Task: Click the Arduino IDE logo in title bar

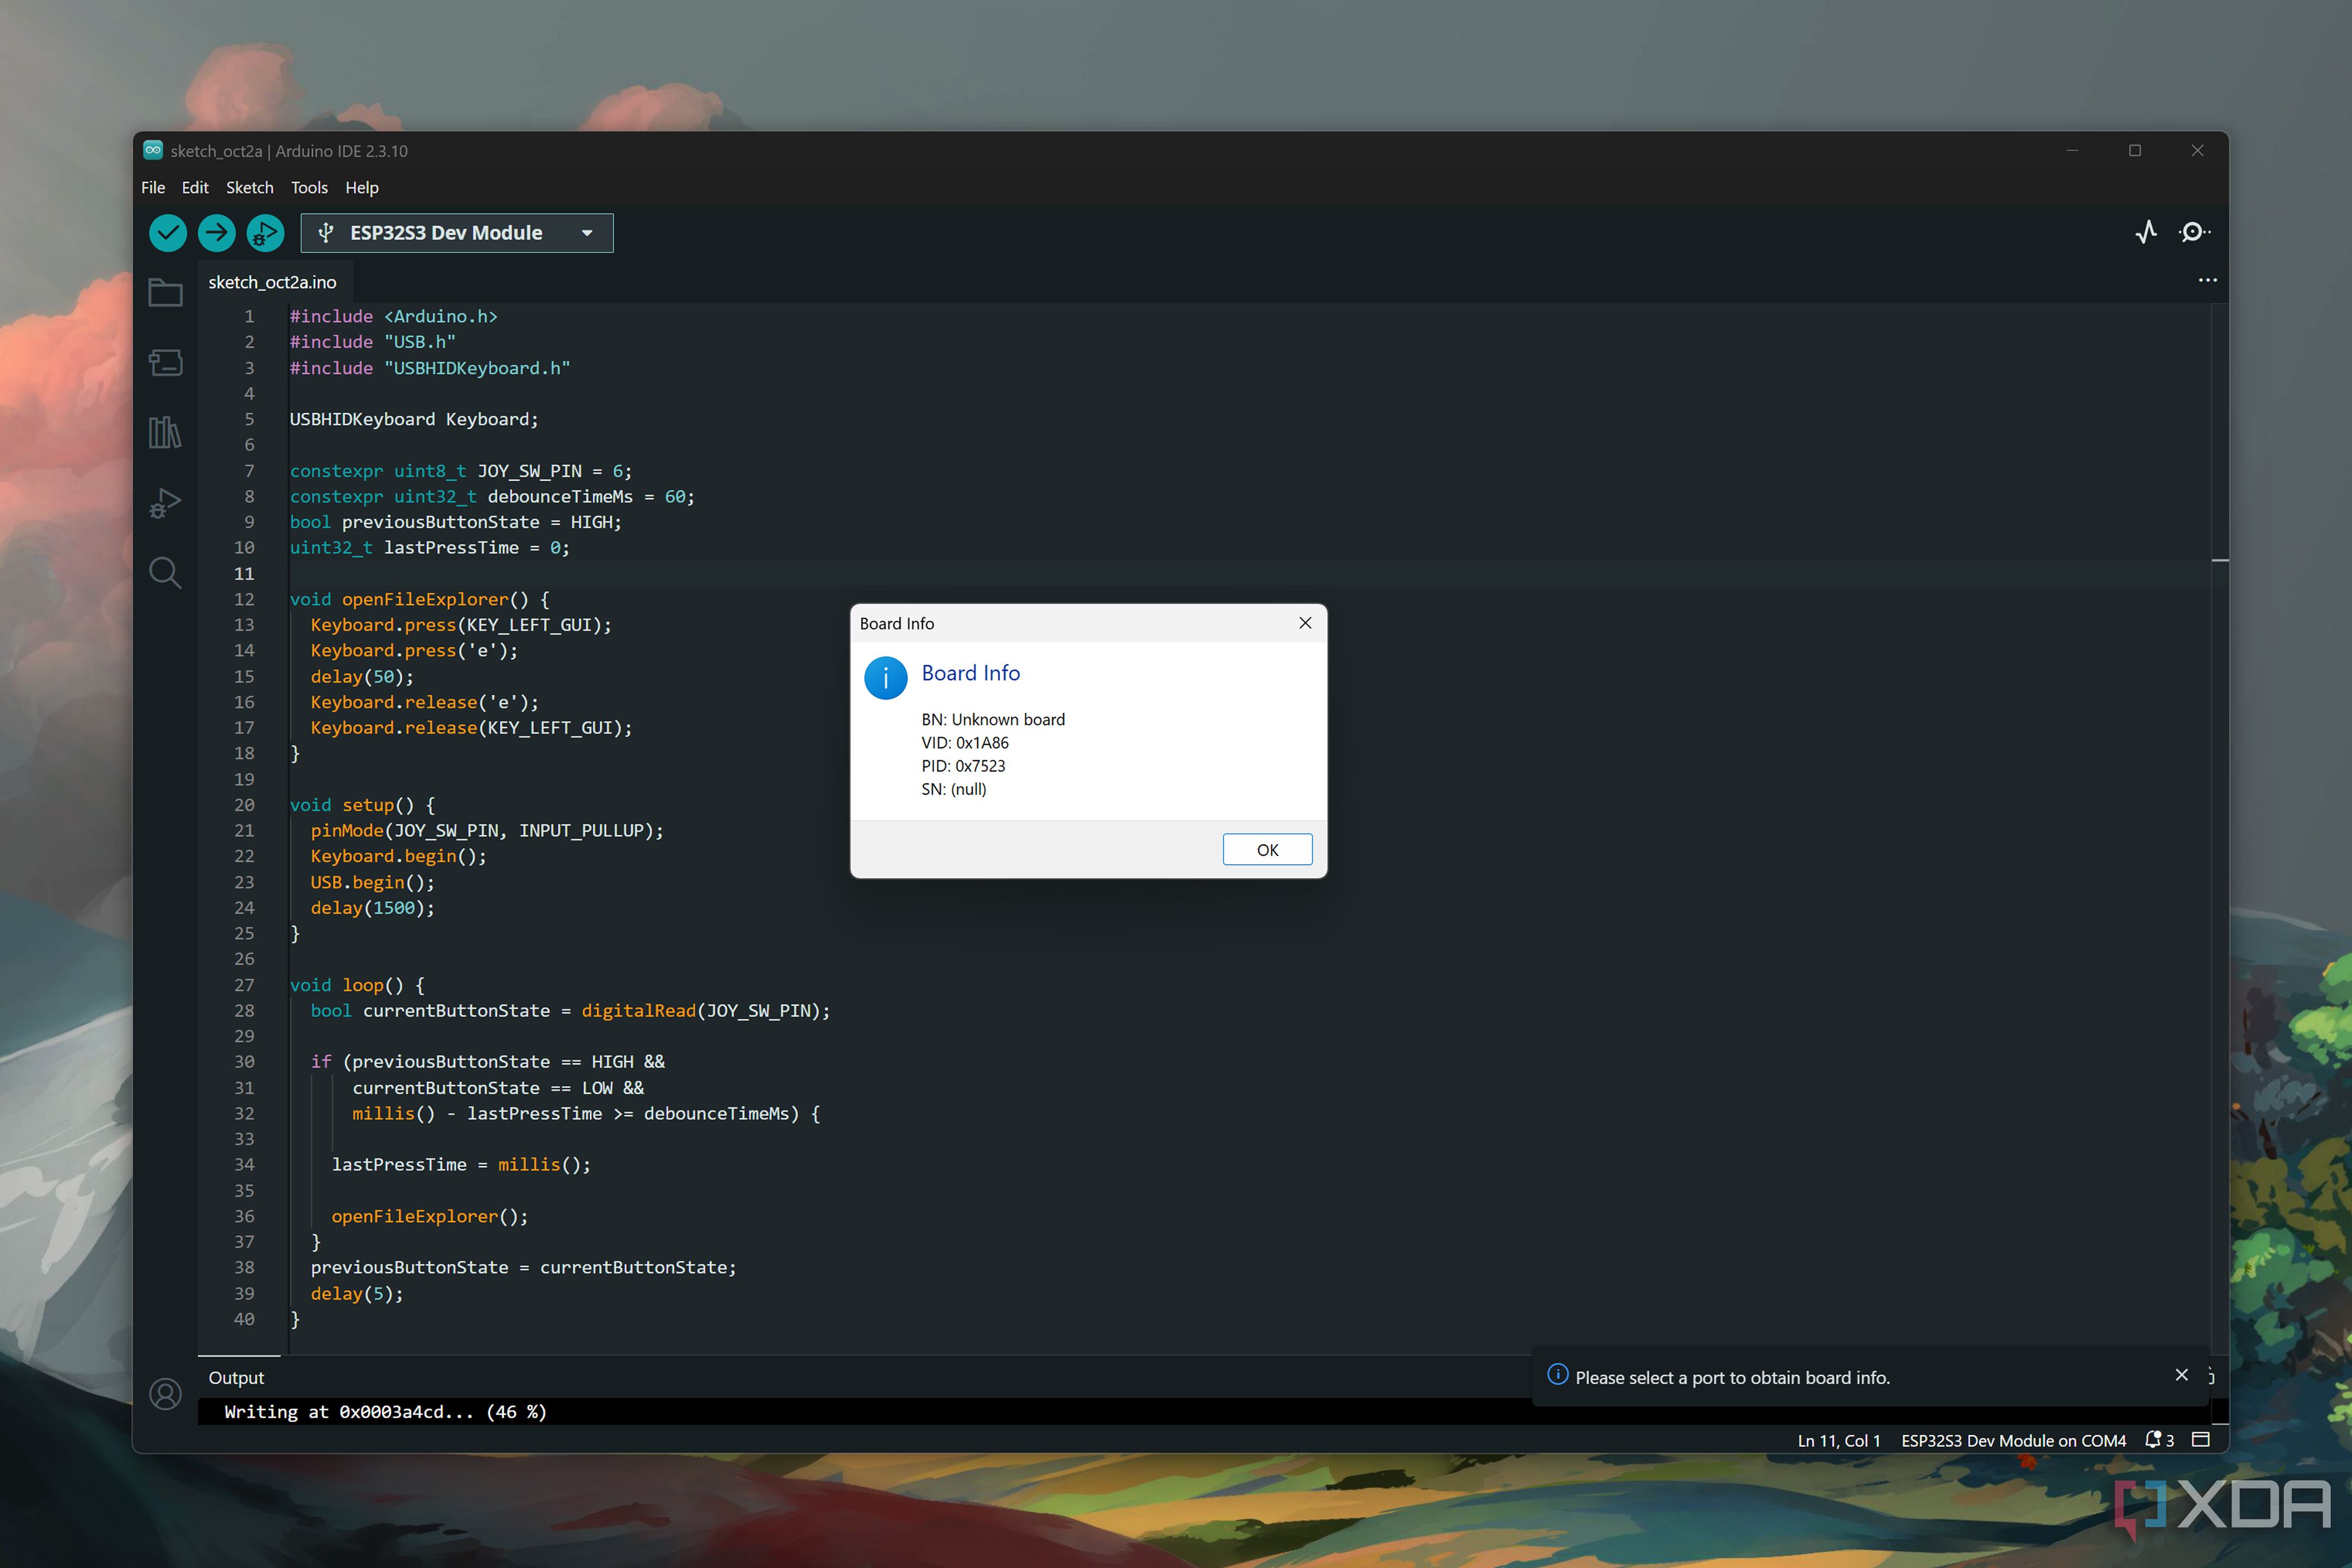Action: click(x=153, y=150)
